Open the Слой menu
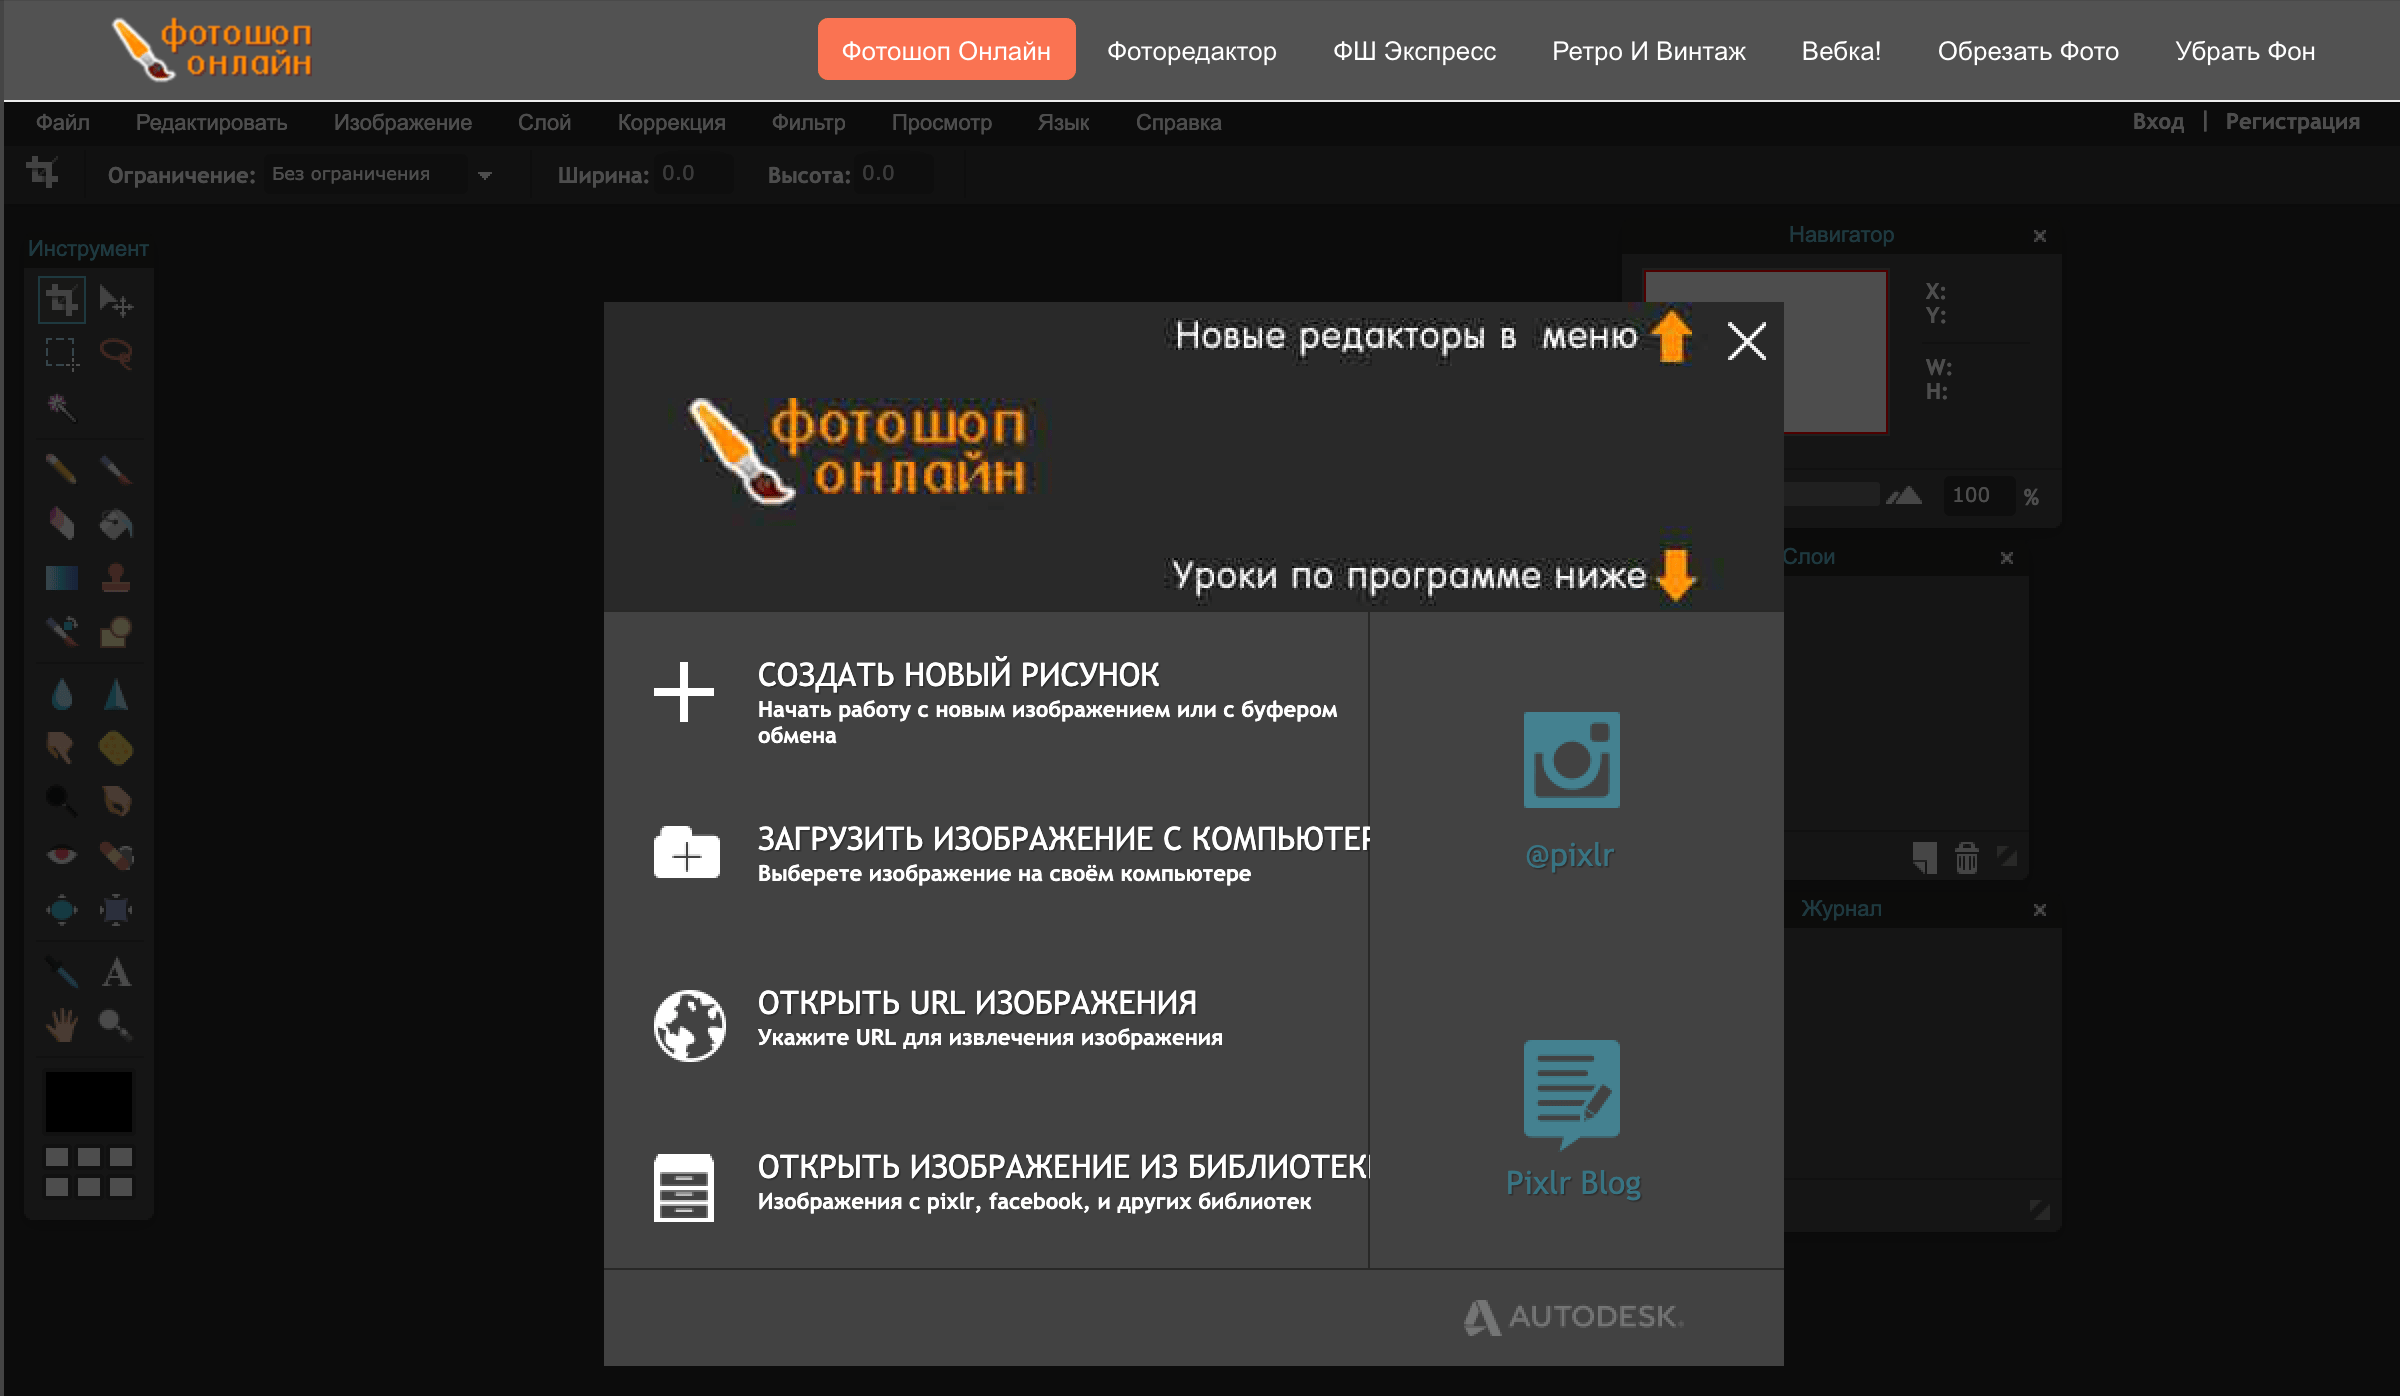The height and width of the screenshot is (1396, 2400). click(544, 123)
